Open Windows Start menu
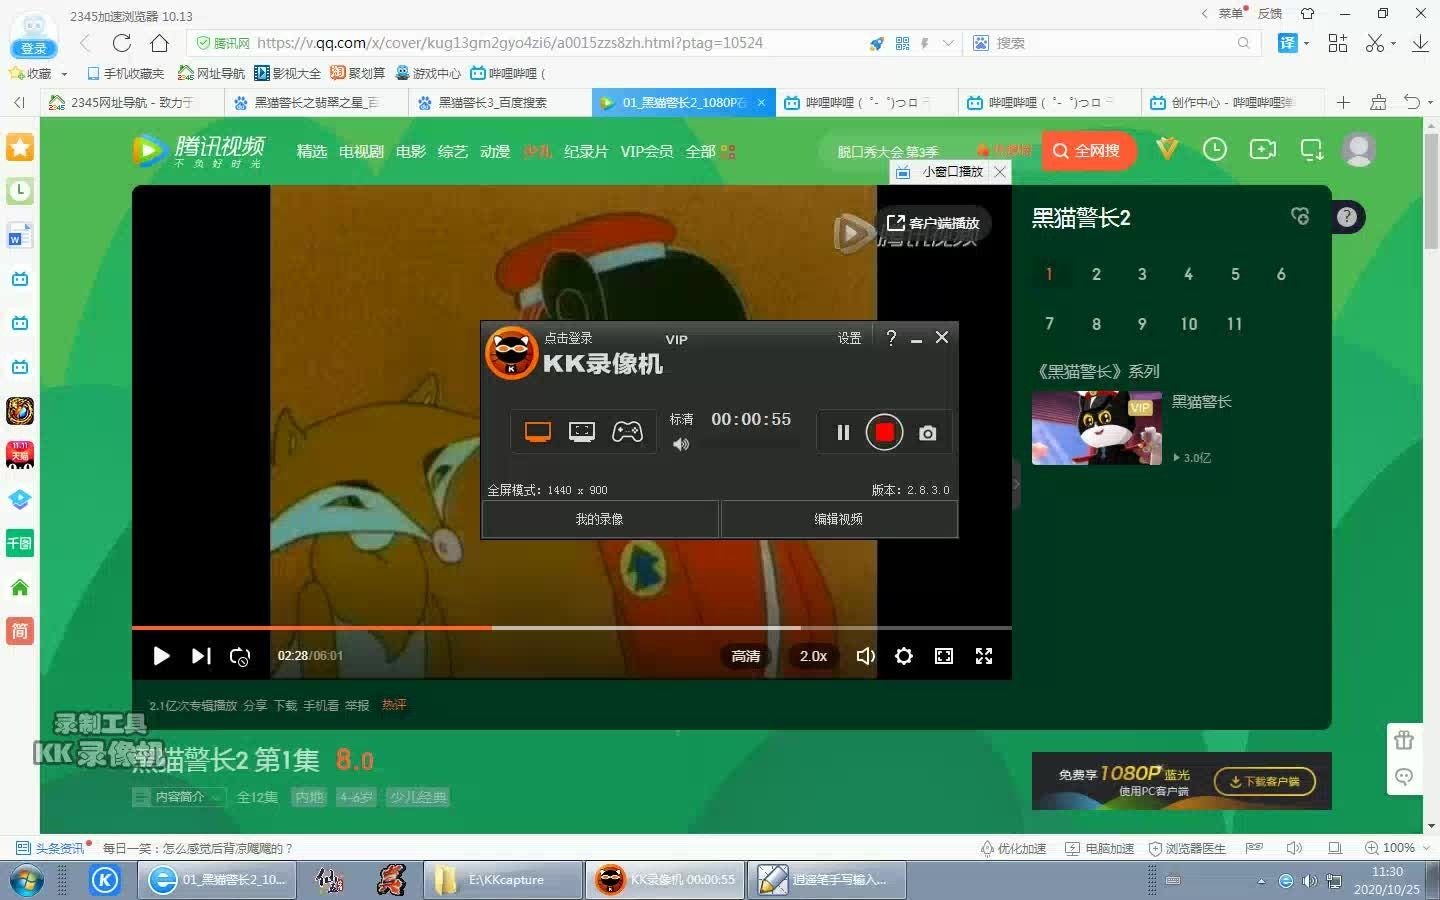The width and height of the screenshot is (1440, 900). 27,880
